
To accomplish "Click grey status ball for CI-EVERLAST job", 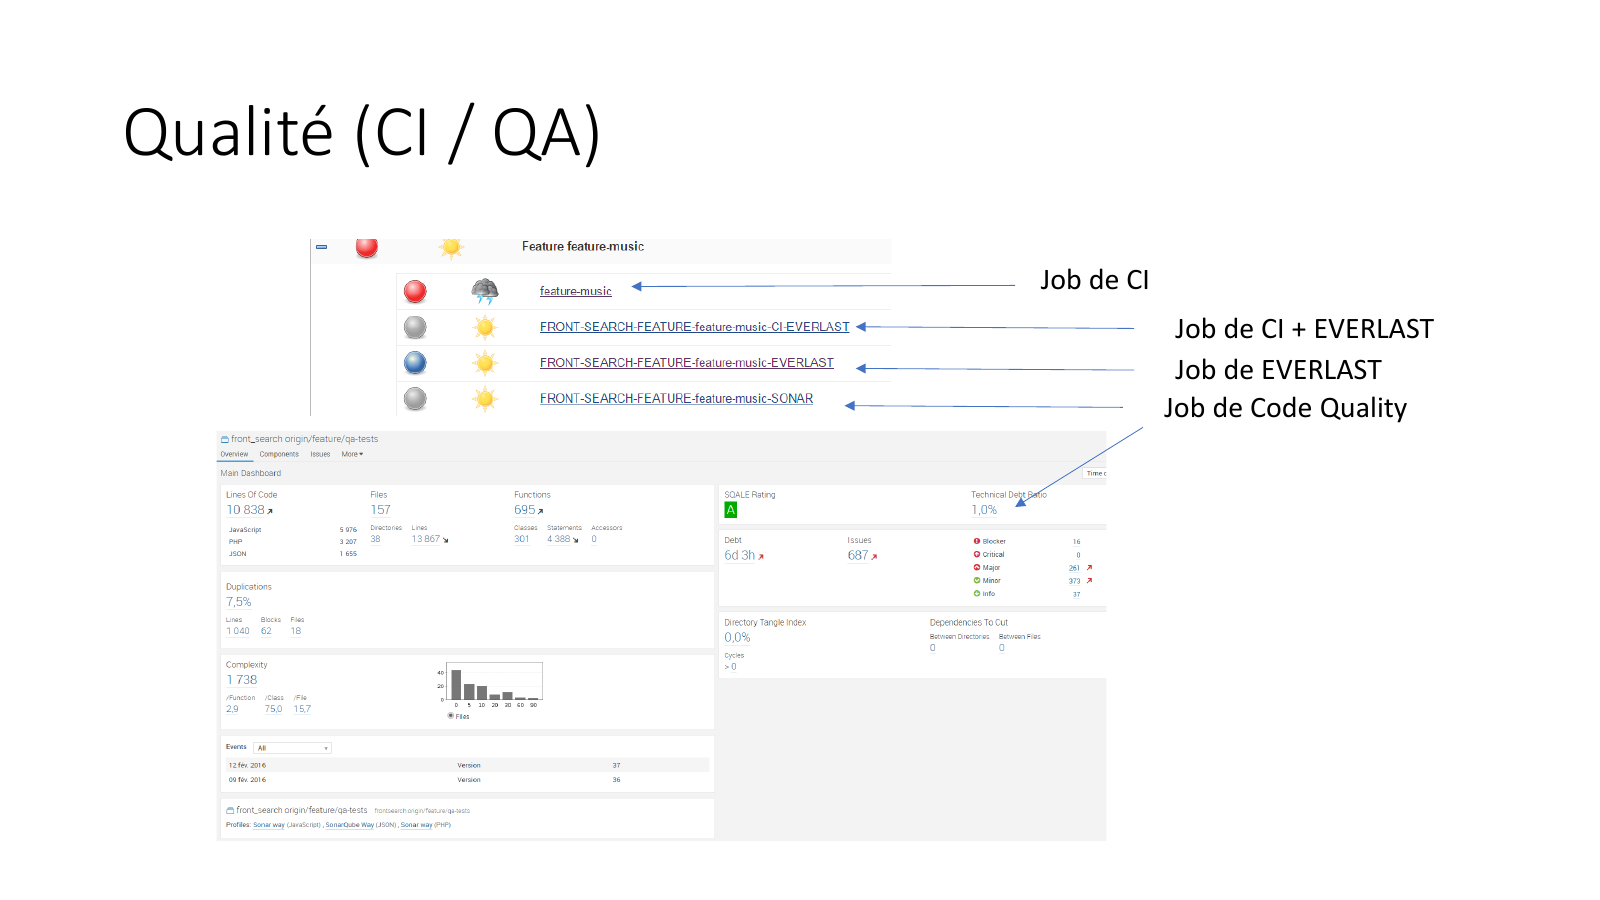I will click(x=415, y=327).
